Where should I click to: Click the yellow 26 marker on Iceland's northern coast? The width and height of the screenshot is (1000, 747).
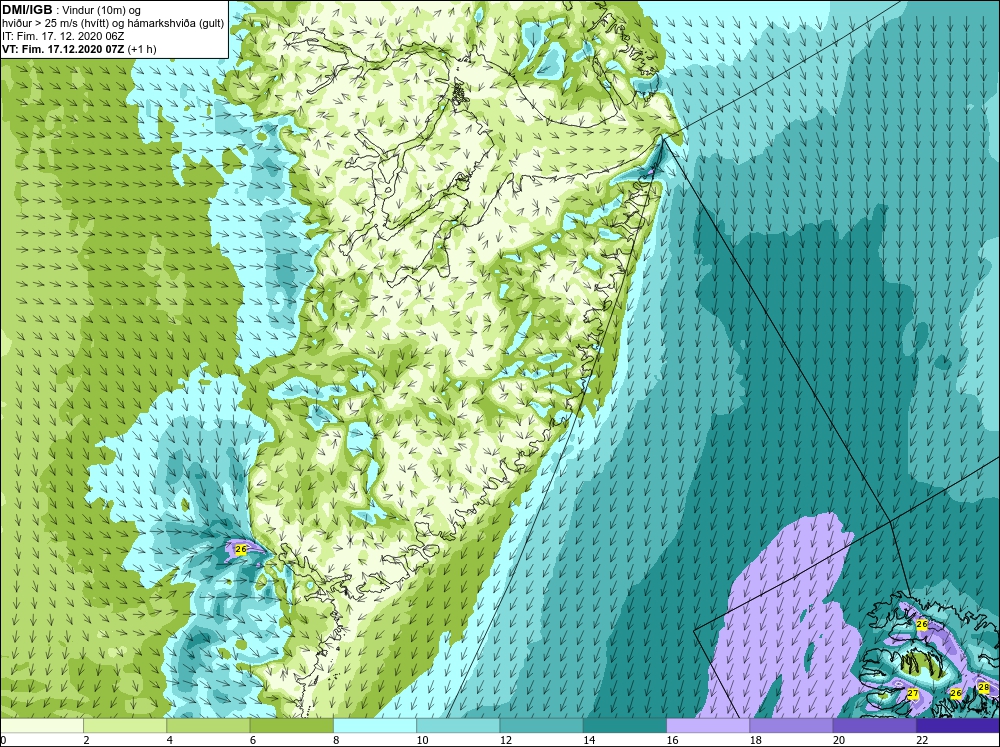point(922,624)
